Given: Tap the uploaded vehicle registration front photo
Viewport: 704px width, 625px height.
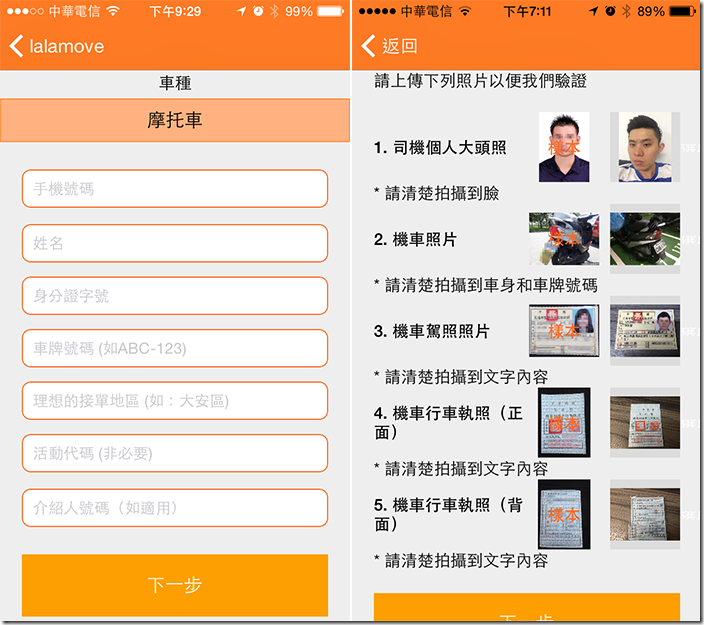Looking at the screenshot, I should coord(645,423).
